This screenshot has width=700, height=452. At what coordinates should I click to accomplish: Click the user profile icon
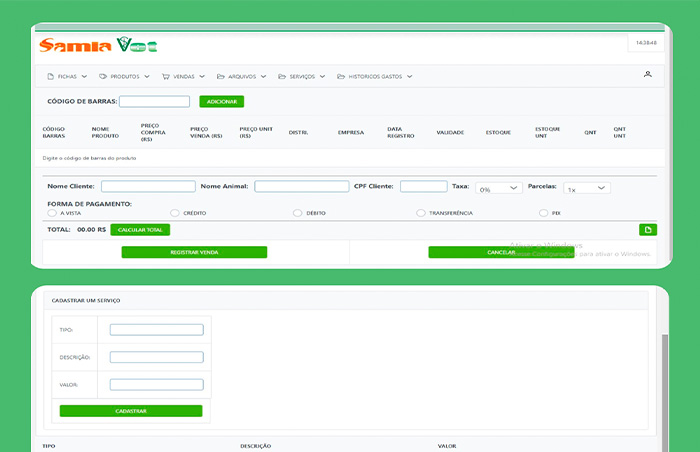click(647, 75)
